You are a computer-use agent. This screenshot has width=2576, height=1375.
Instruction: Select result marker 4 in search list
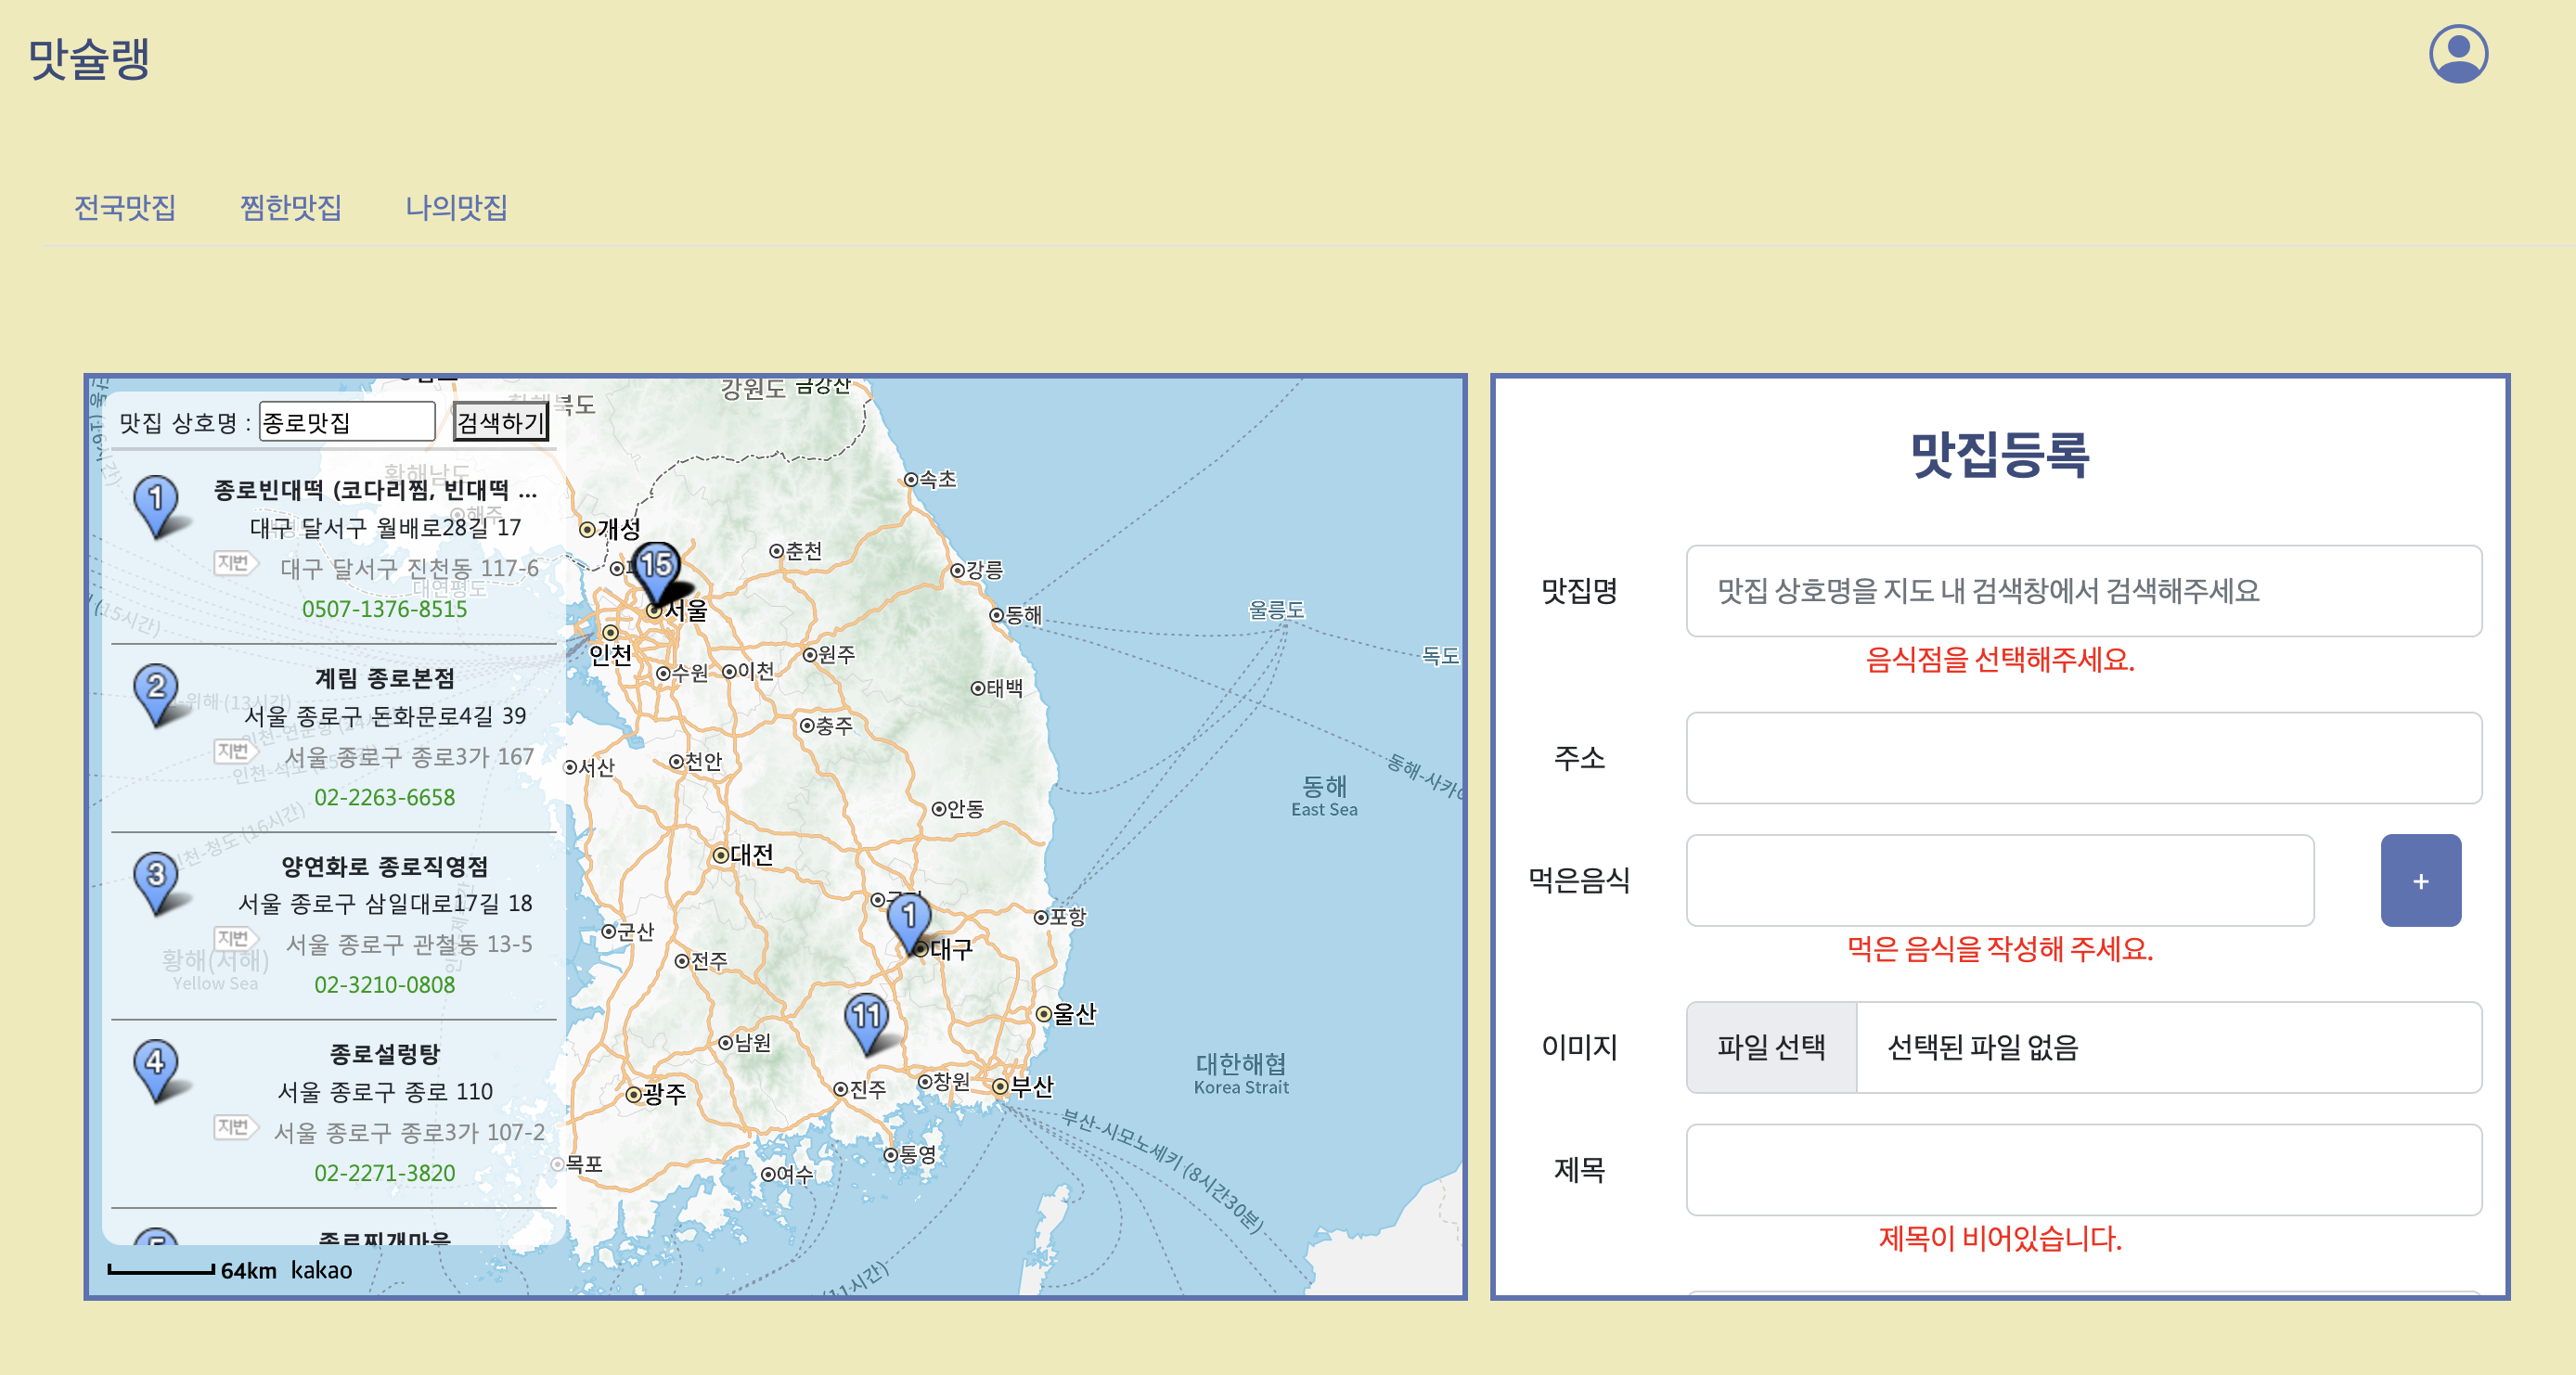click(x=155, y=1065)
